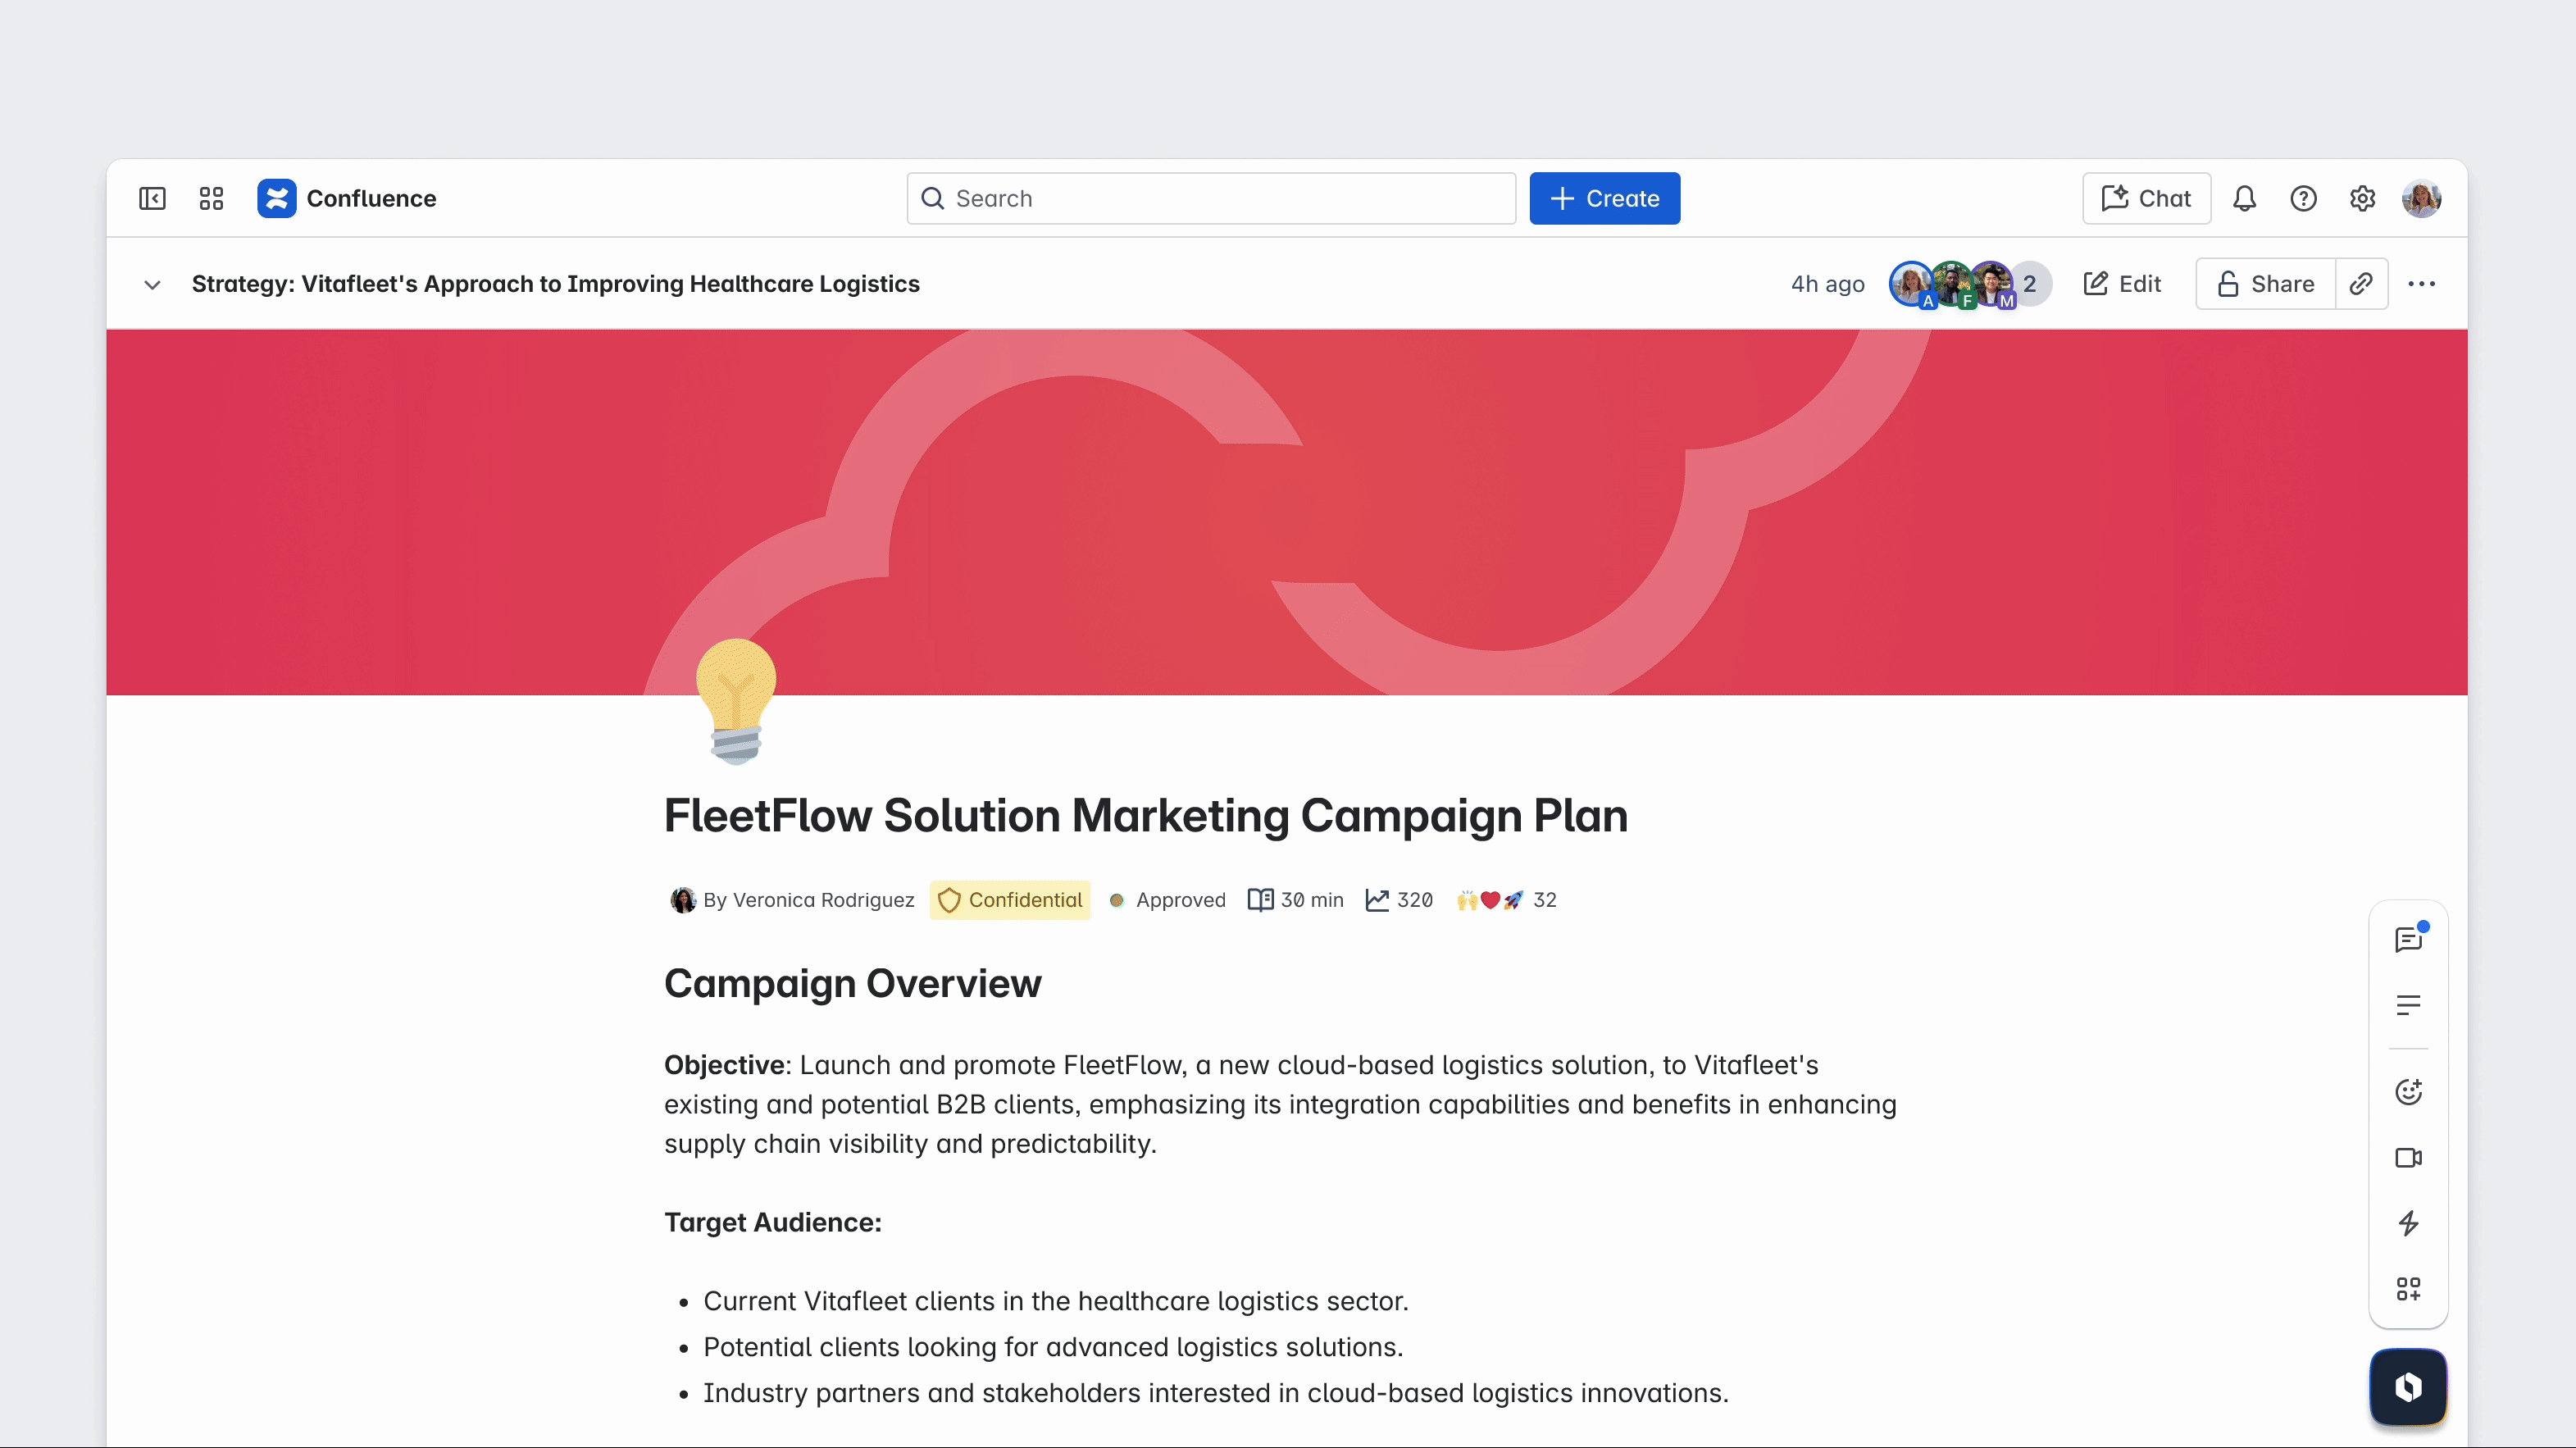The height and width of the screenshot is (1448, 2576).
Task: Click the Search input field
Action: click(1210, 198)
